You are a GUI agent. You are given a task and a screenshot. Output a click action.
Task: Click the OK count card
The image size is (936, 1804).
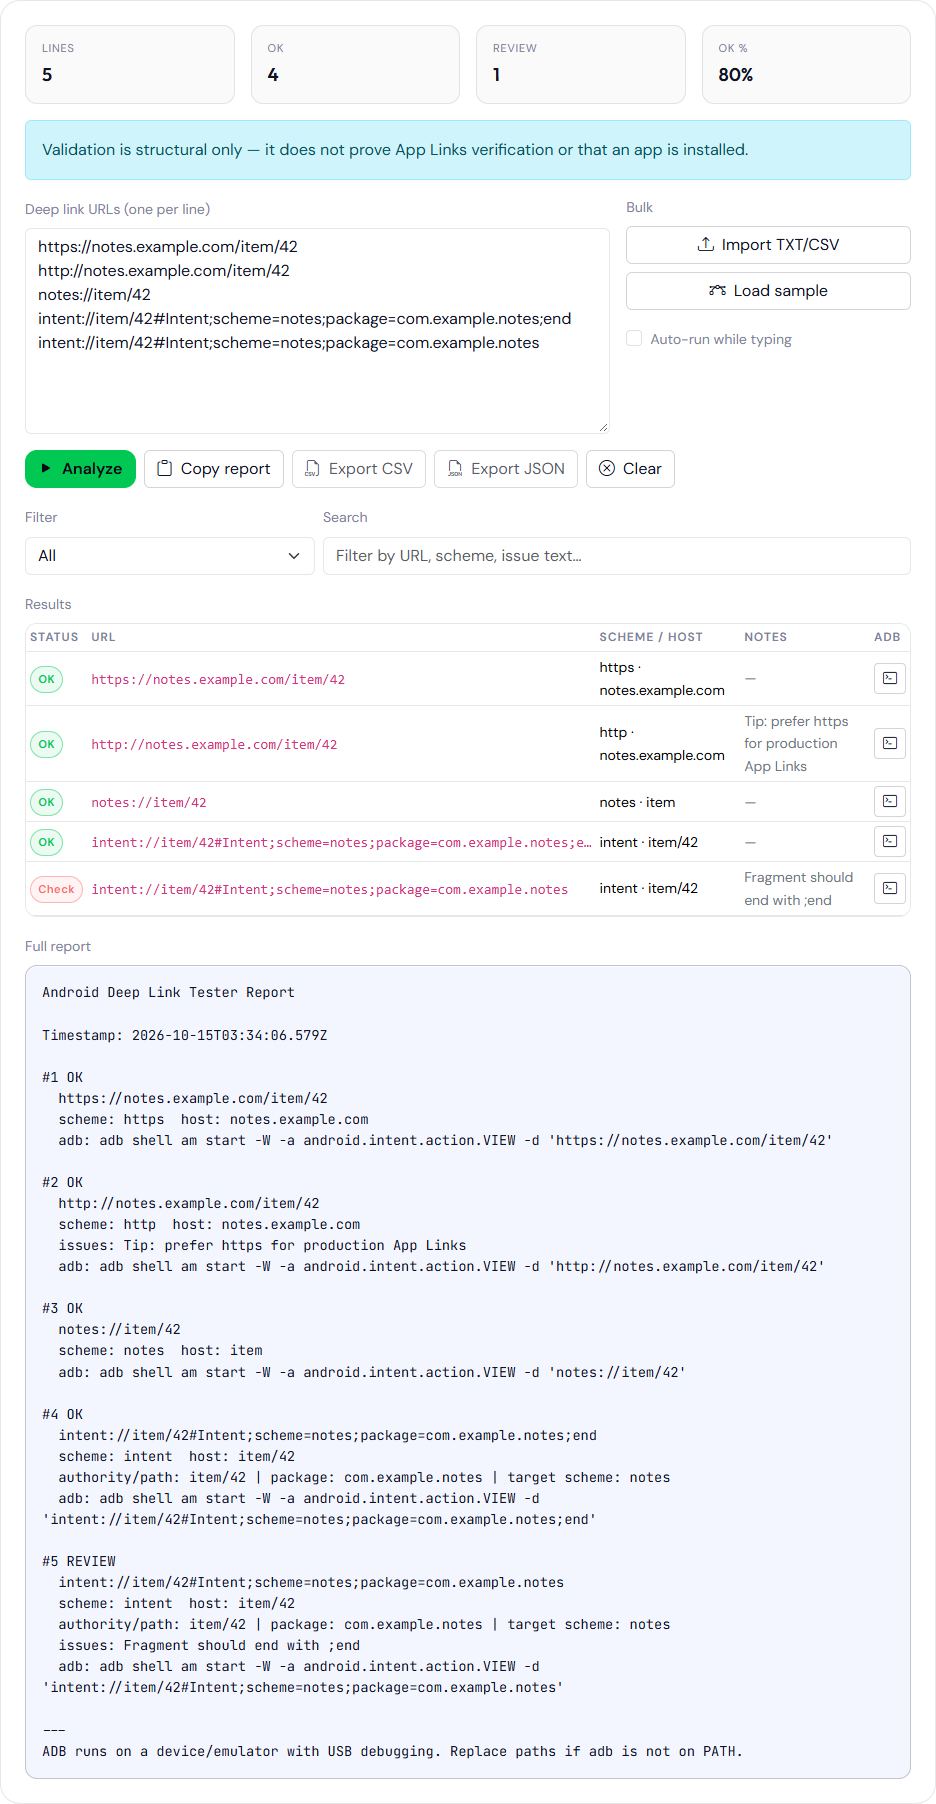355,65
